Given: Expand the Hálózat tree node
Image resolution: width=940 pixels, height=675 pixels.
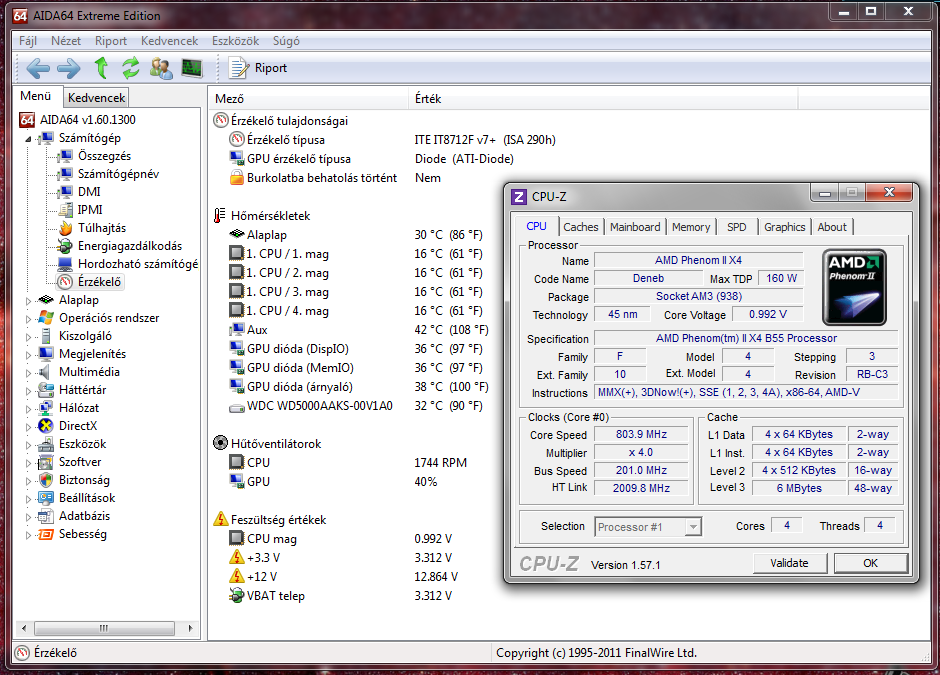Looking at the screenshot, I should (x=28, y=408).
